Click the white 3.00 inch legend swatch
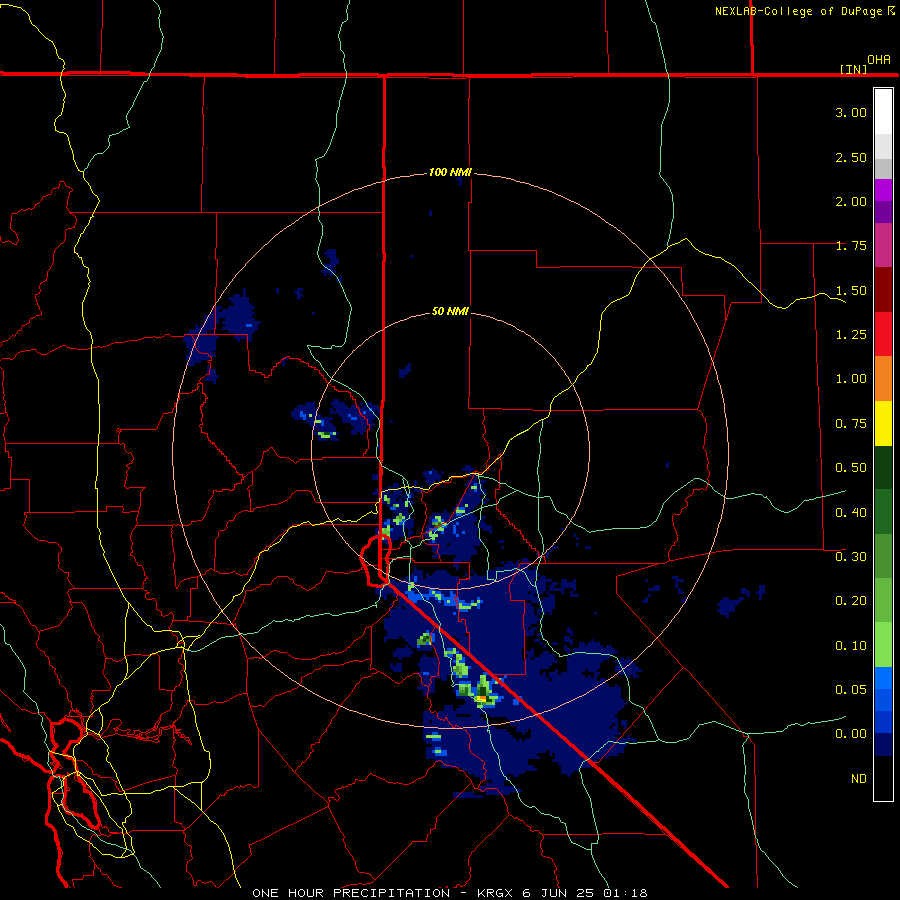This screenshot has height=900, width=900. pyautogui.click(x=883, y=112)
